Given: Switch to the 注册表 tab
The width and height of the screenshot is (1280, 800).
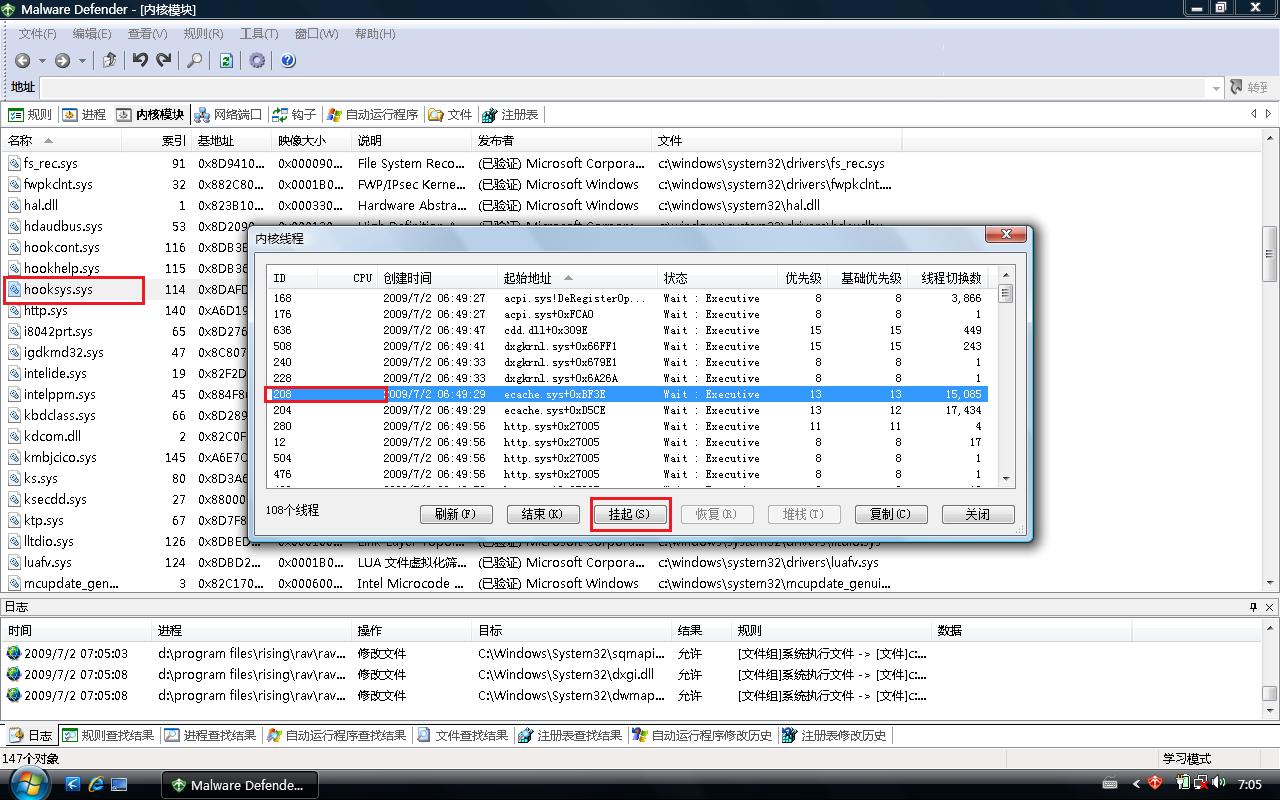Looking at the screenshot, I should [510, 115].
